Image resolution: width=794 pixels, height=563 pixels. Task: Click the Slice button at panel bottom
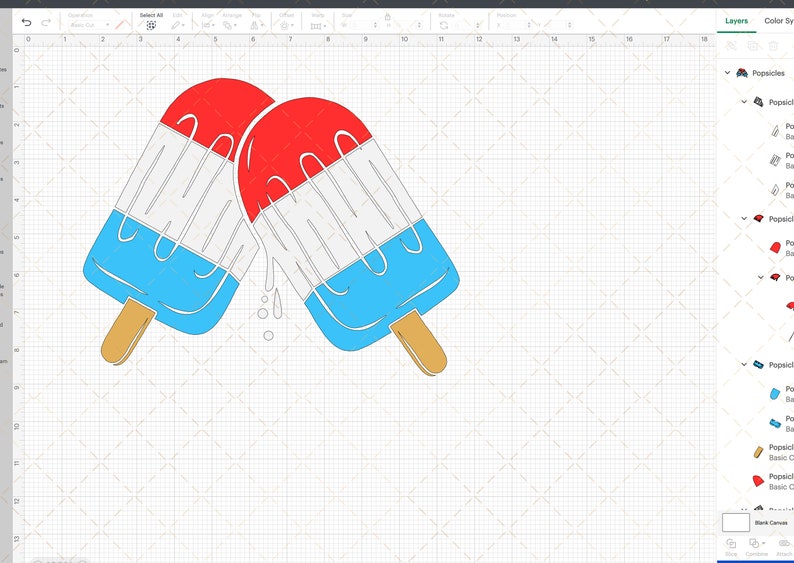click(x=731, y=547)
